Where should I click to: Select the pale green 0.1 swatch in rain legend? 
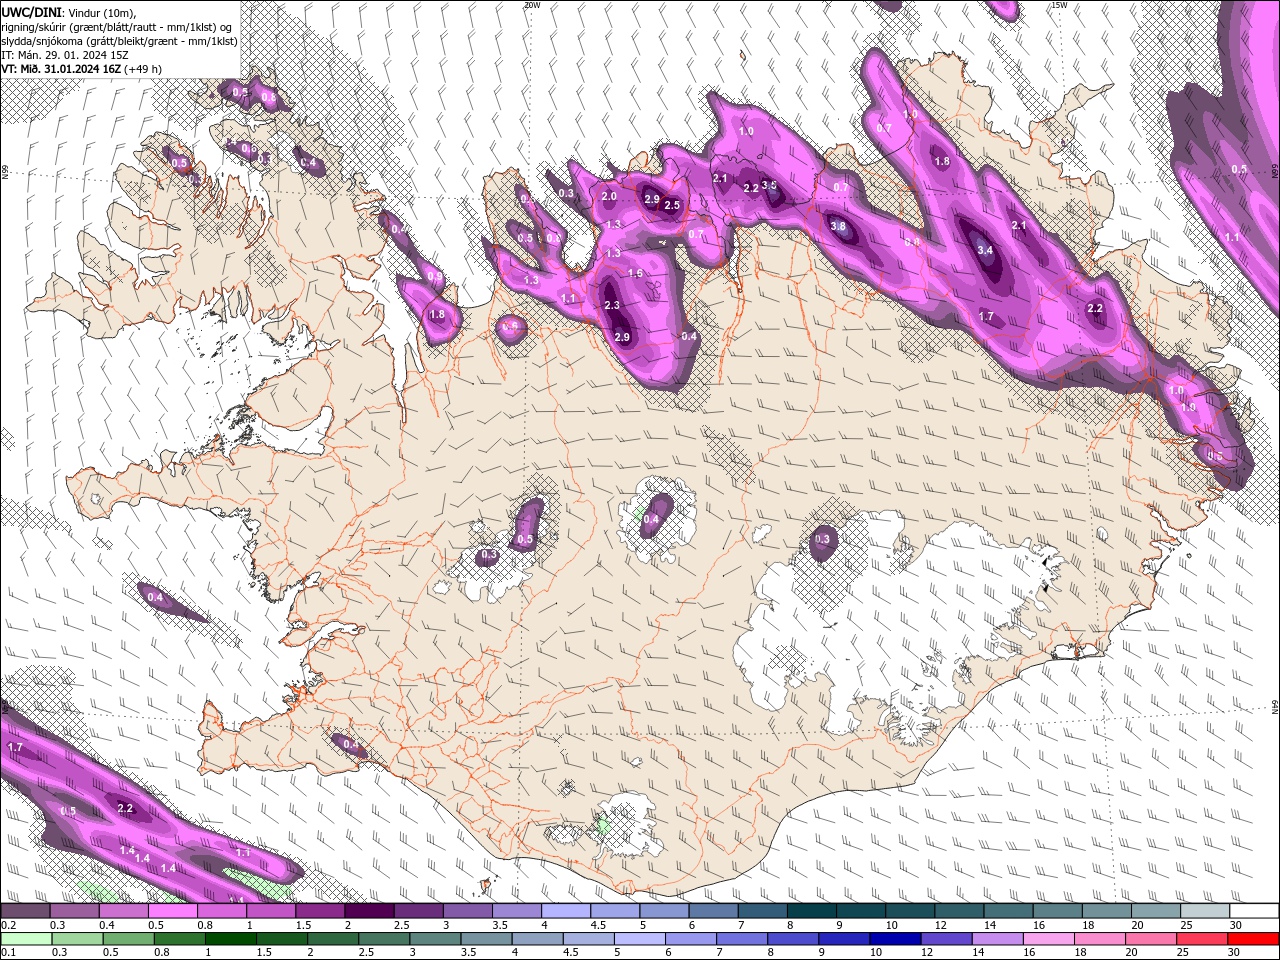[25, 939]
